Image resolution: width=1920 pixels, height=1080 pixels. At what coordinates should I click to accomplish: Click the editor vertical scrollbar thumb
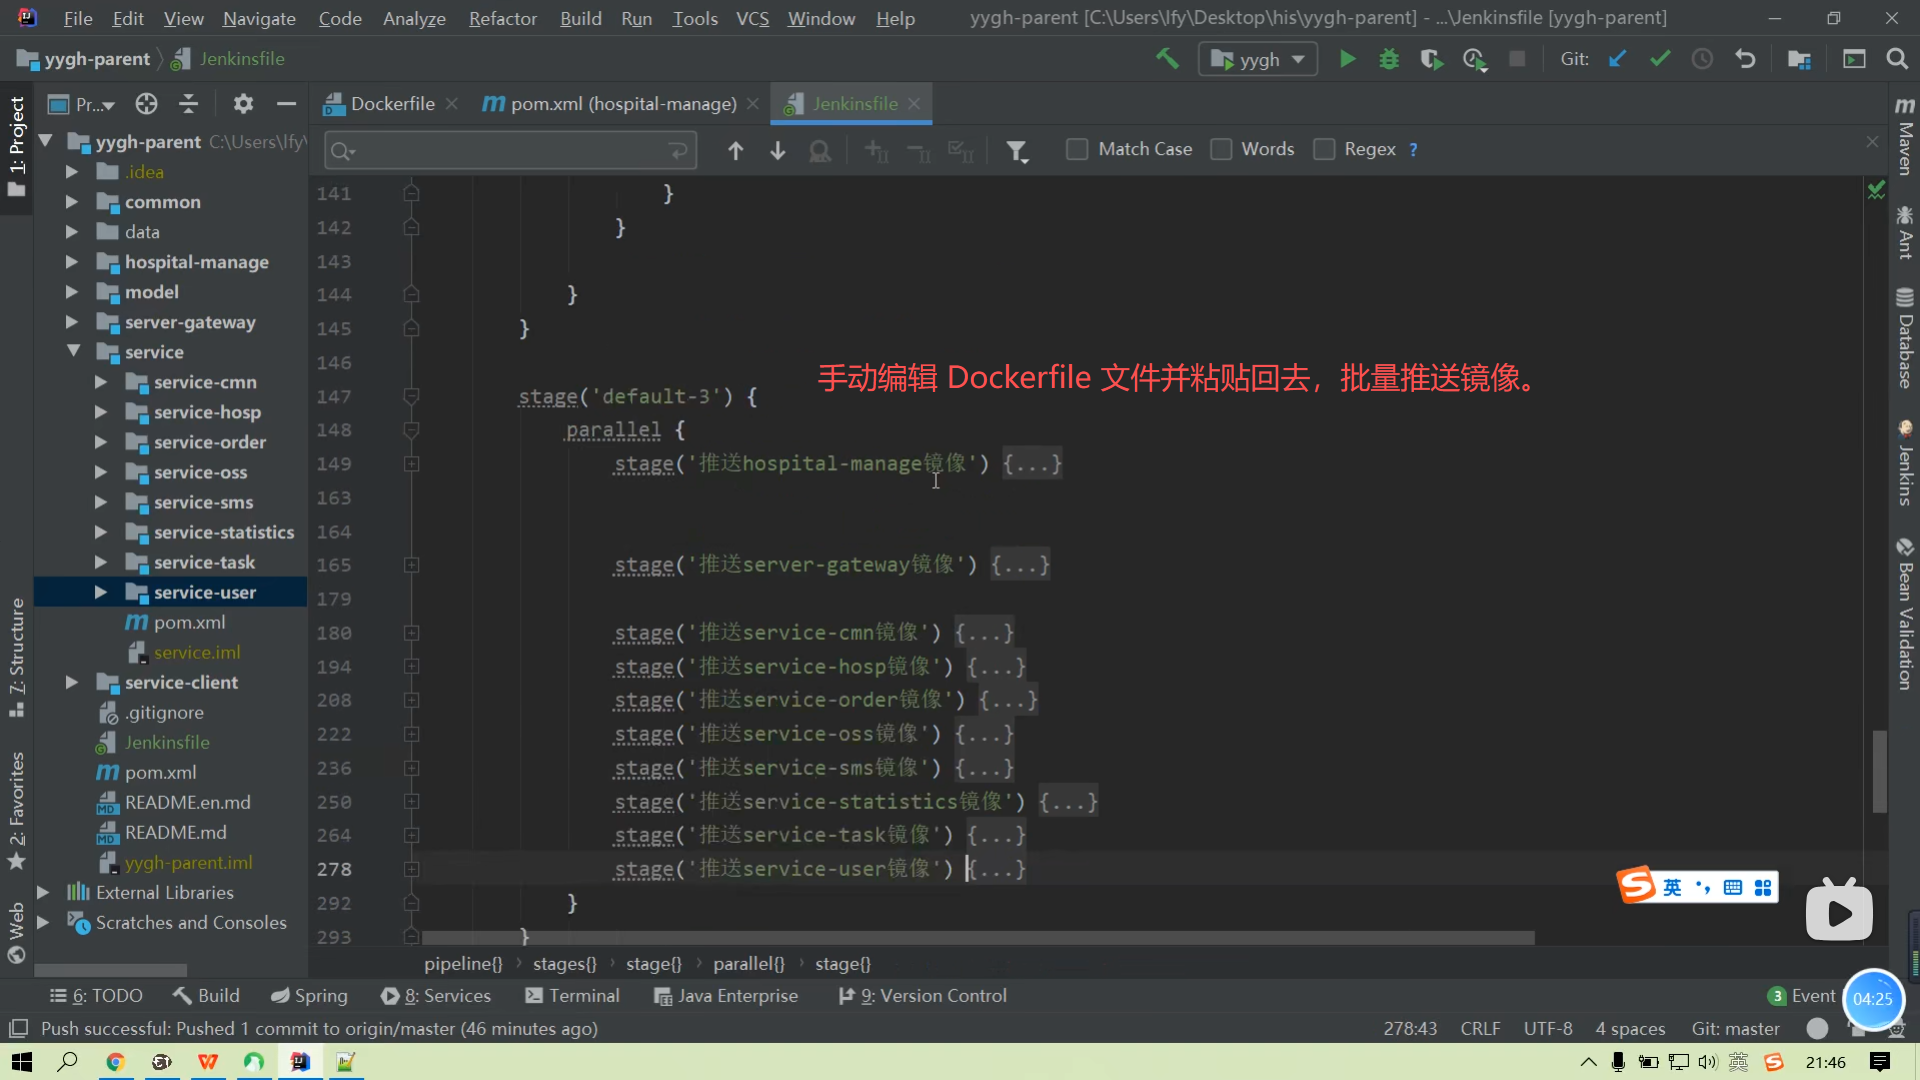click(1879, 771)
